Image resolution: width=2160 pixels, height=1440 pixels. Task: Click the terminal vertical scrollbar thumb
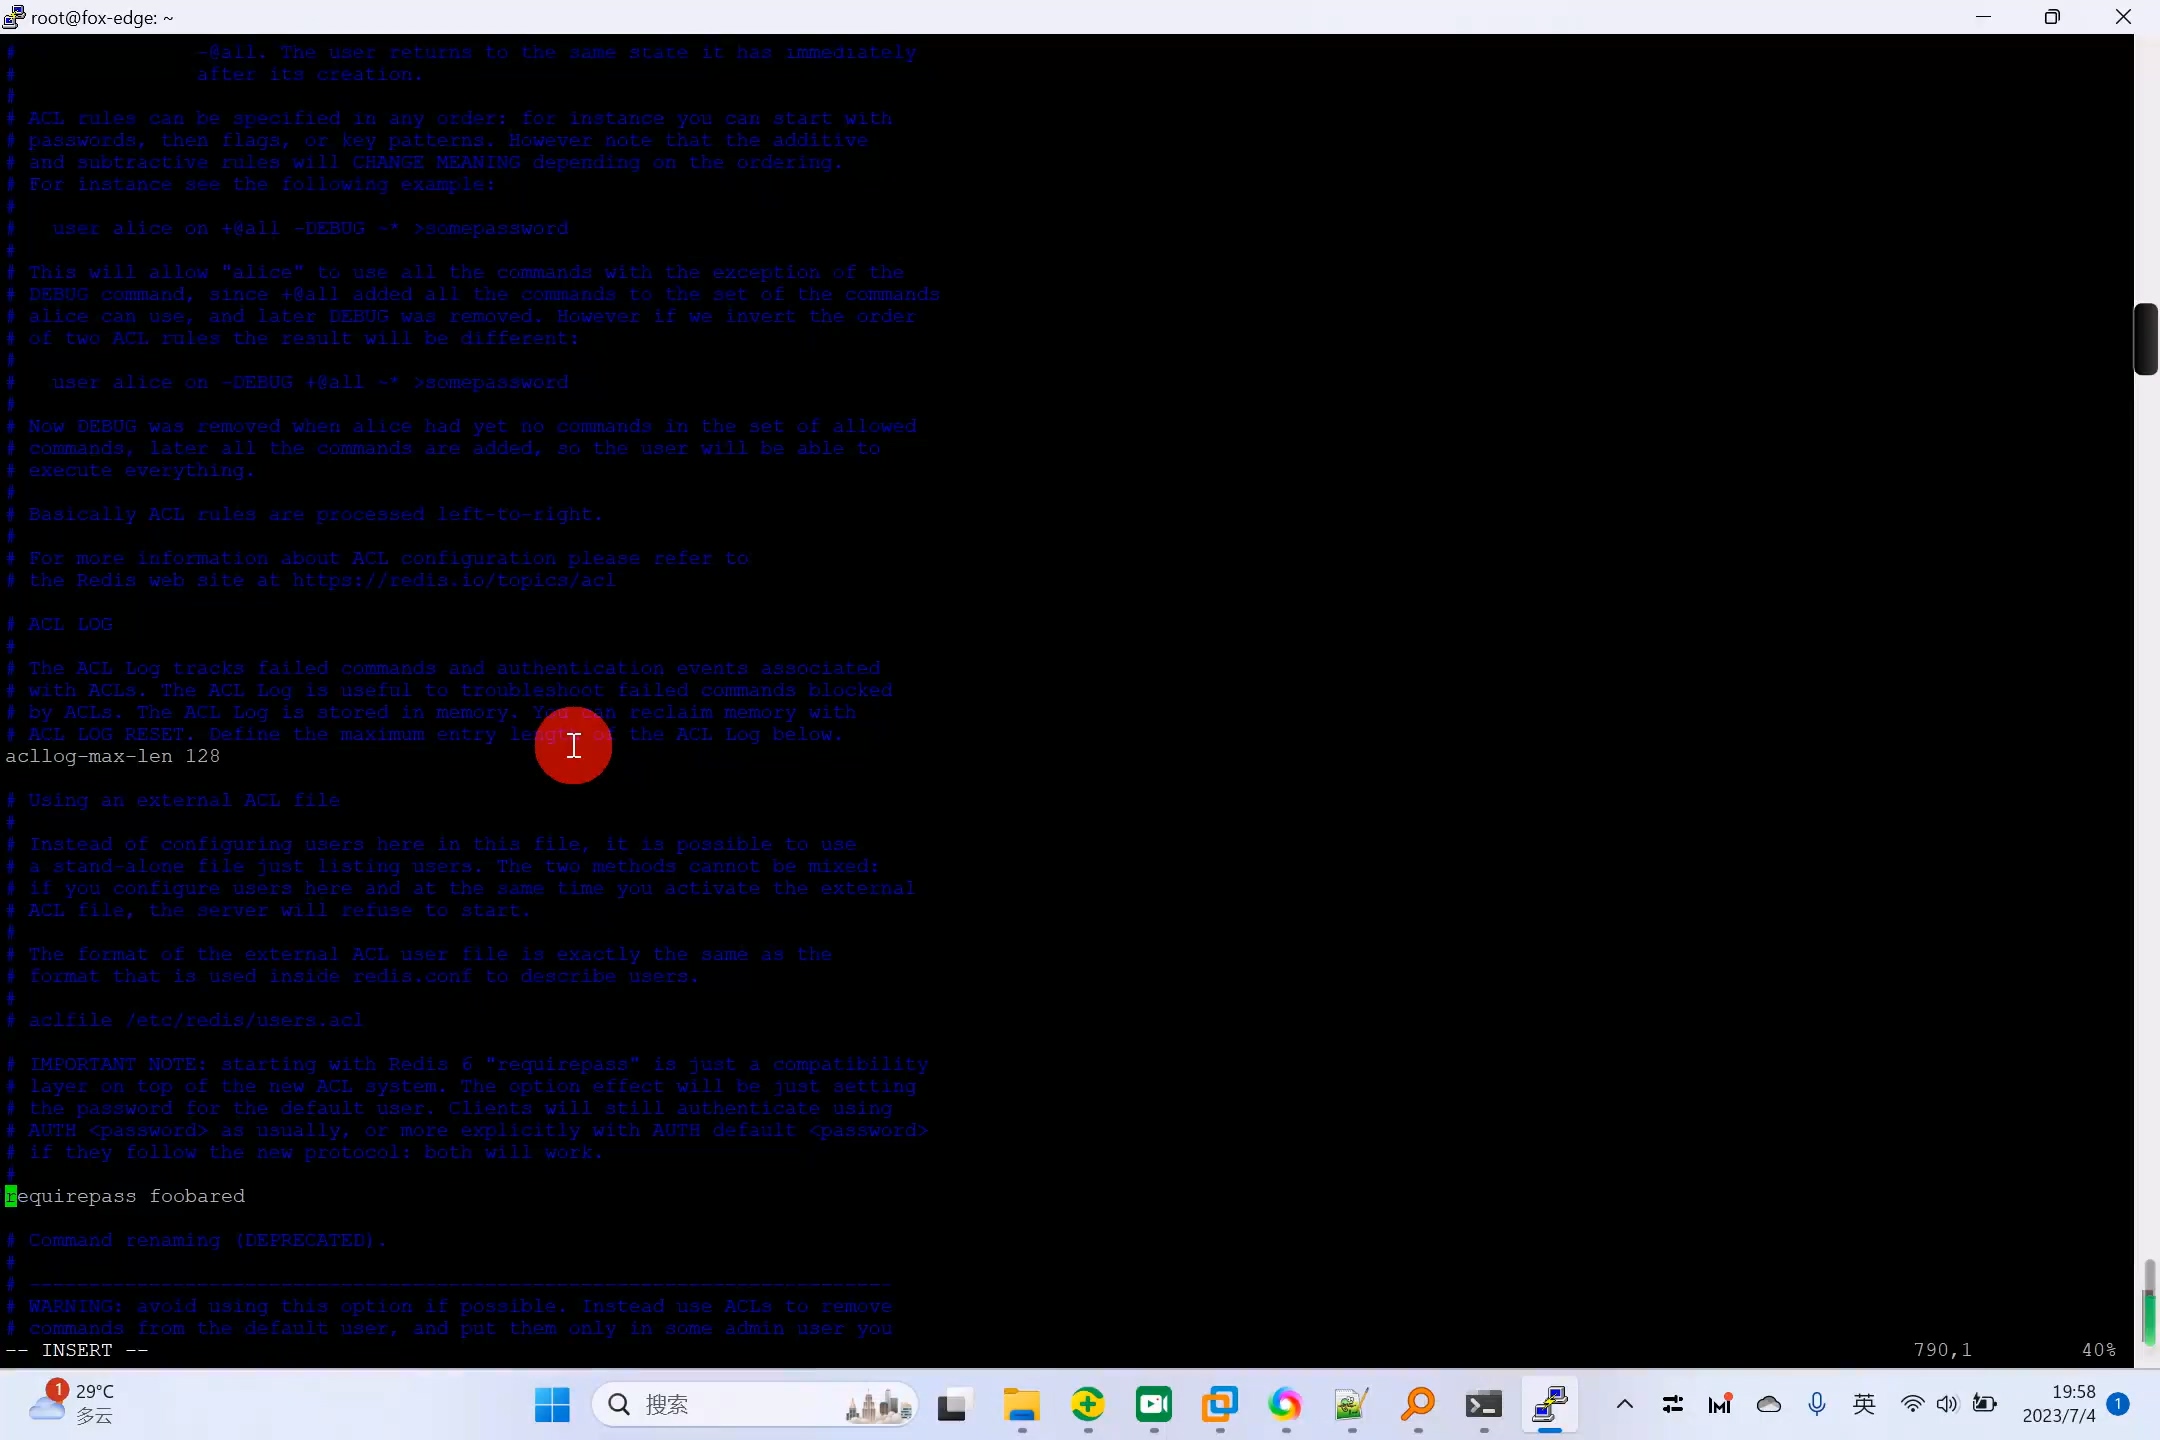pyautogui.click(x=2146, y=339)
